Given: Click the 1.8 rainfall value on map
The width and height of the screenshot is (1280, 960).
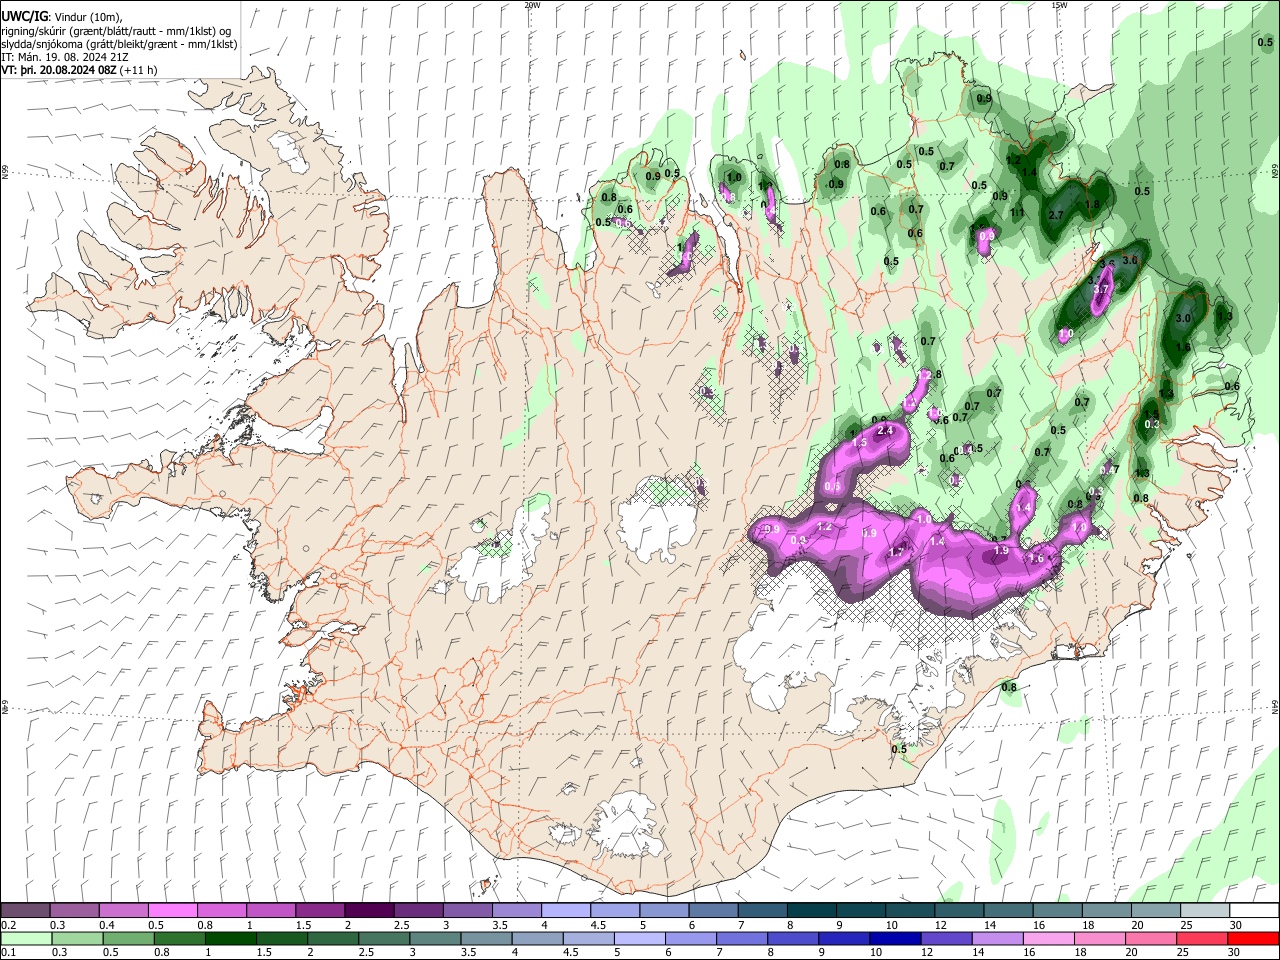Looking at the screenshot, I should (1092, 204).
